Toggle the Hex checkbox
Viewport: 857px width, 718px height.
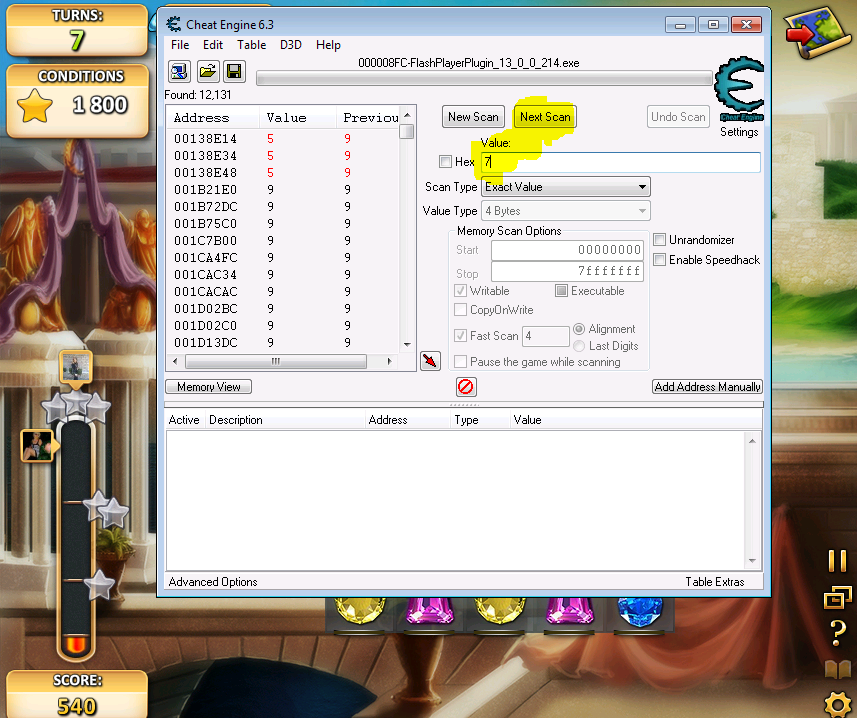click(445, 162)
